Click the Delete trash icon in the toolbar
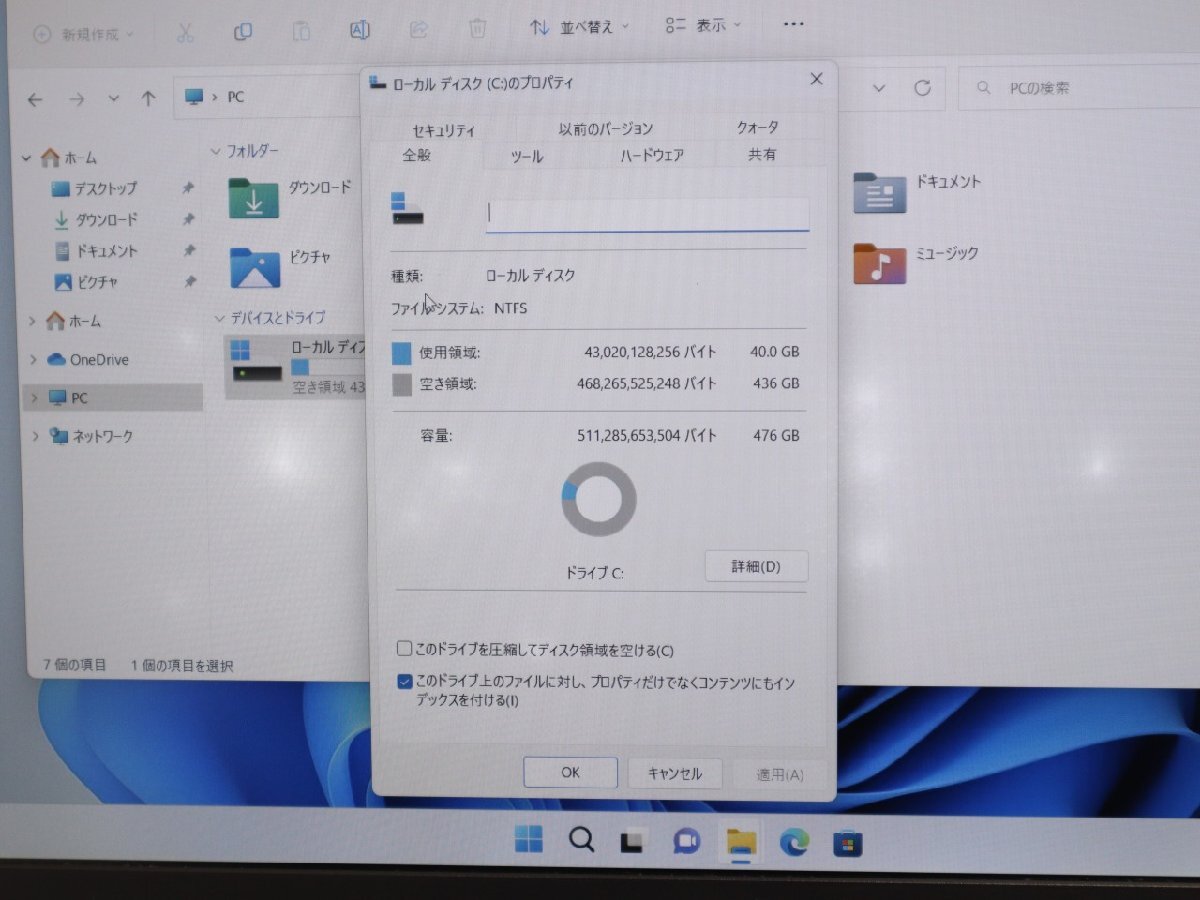The image size is (1200, 900). pos(477,29)
